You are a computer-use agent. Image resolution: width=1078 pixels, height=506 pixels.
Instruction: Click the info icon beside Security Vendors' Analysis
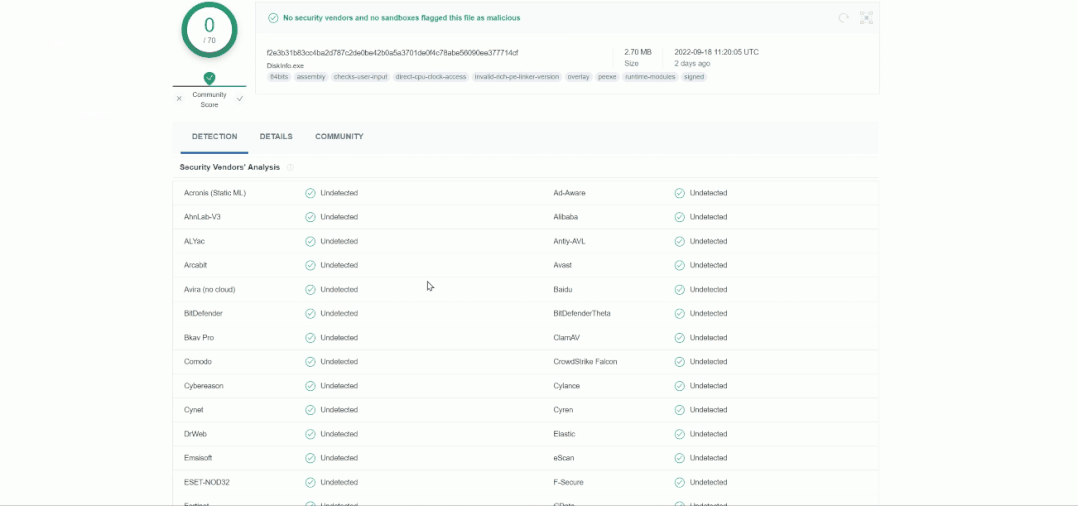tap(290, 168)
